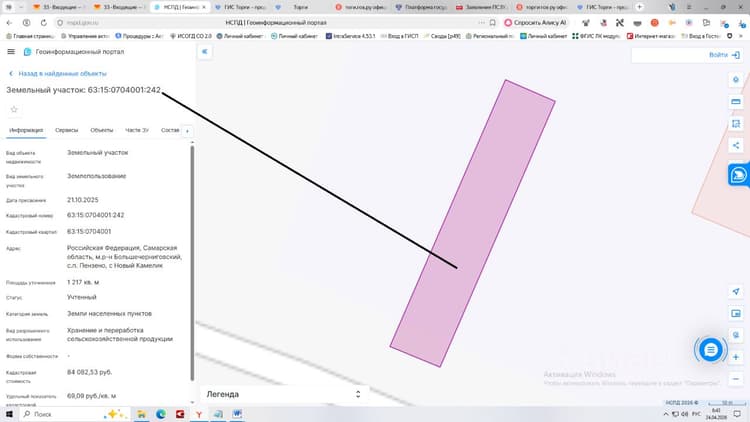Bookmark page with the bookmark icon
The height and width of the screenshot is (422, 750).
pyautogui.click(x=493, y=22)
